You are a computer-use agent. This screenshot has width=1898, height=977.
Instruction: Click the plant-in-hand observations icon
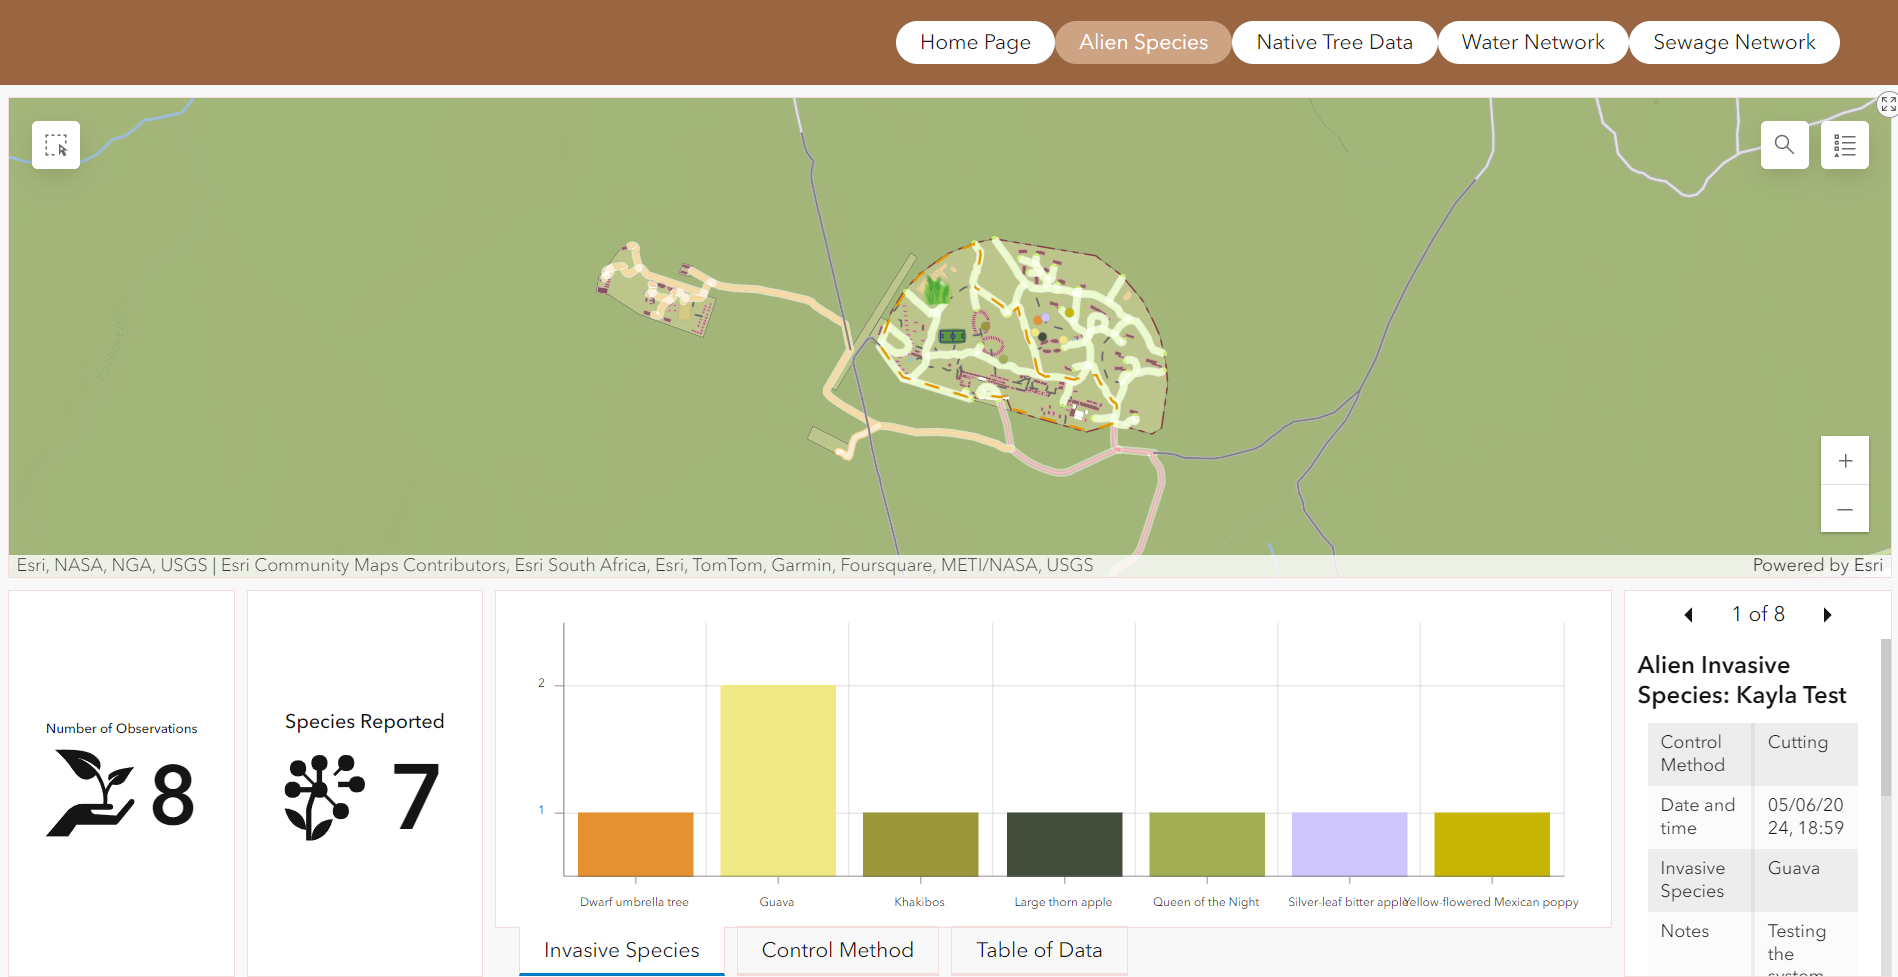click(x=90, y=794)
